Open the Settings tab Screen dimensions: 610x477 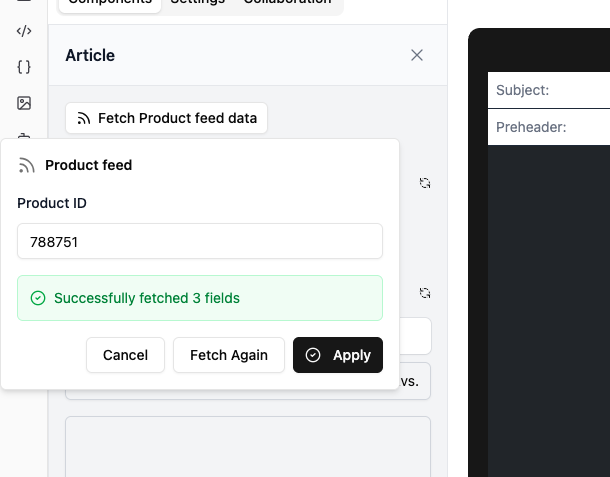click(x=197, y=3)
